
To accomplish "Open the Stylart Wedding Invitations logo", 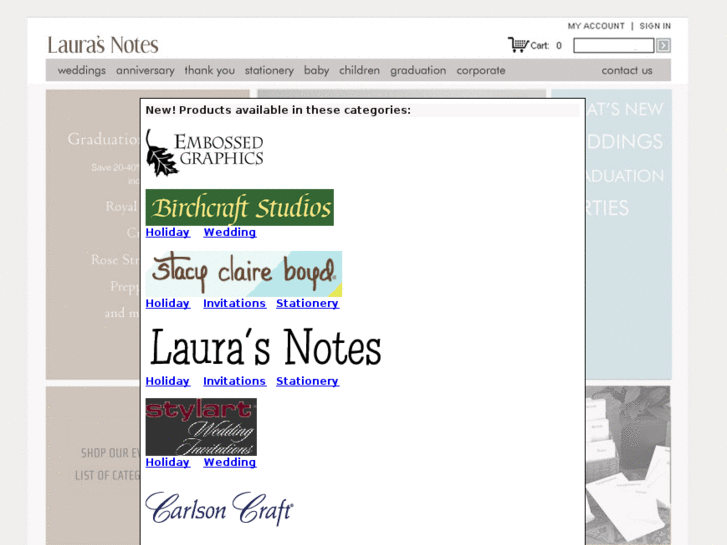I will 201,427.
